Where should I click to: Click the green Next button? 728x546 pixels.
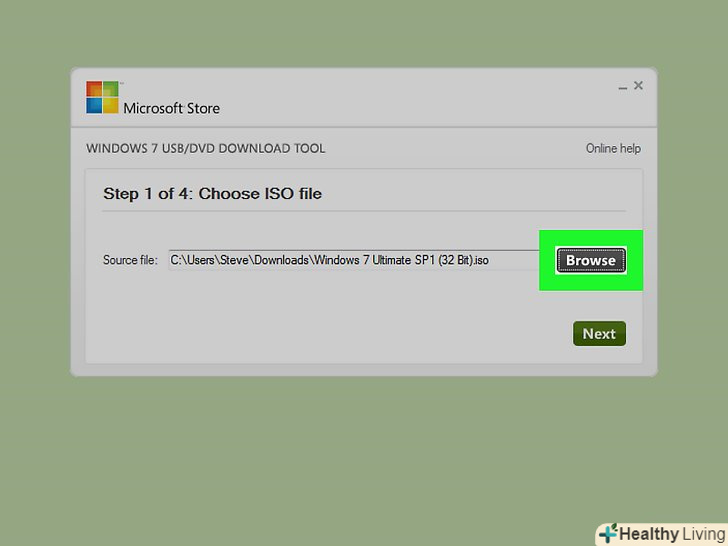(x=599, y=334)
